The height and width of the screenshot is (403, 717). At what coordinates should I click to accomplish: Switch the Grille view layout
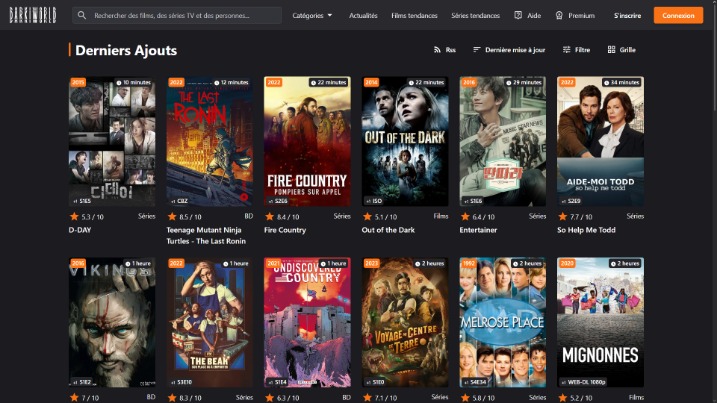[x=621, y=49]
